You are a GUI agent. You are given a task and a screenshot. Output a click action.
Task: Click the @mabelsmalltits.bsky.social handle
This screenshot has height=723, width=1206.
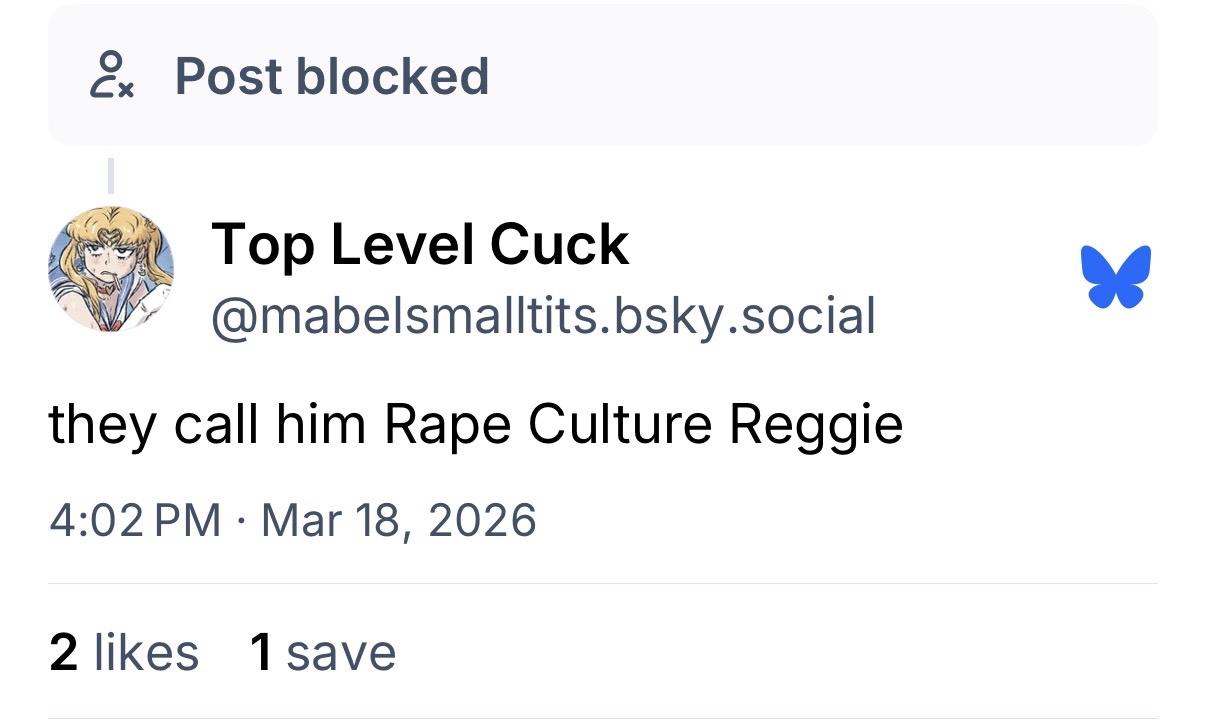tap(543, 315)
